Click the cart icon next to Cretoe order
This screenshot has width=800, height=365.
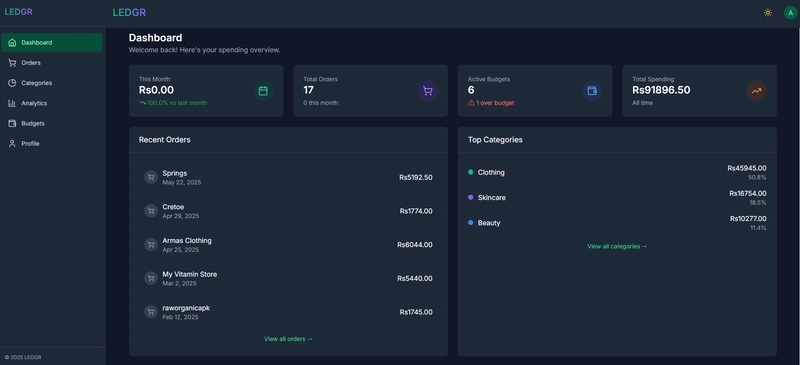pos(151,211)
